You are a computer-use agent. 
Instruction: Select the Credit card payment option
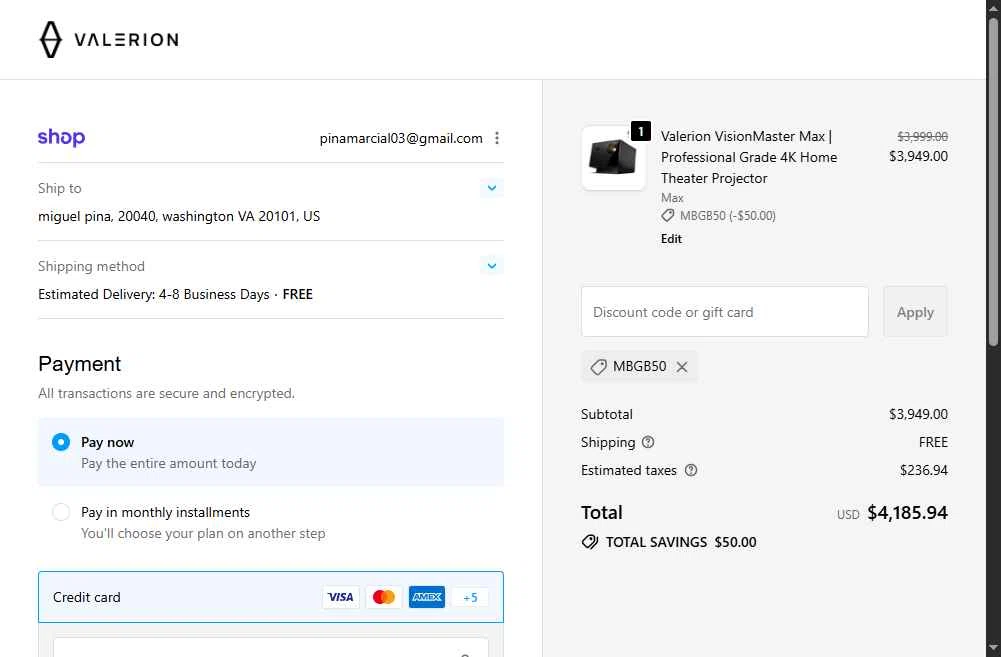click(x=271, y=597)
